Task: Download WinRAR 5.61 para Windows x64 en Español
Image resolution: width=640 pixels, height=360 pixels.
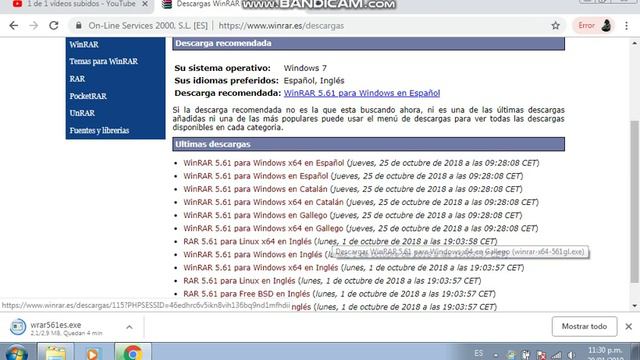Action: pyautogui.click(x=263, y=163)
